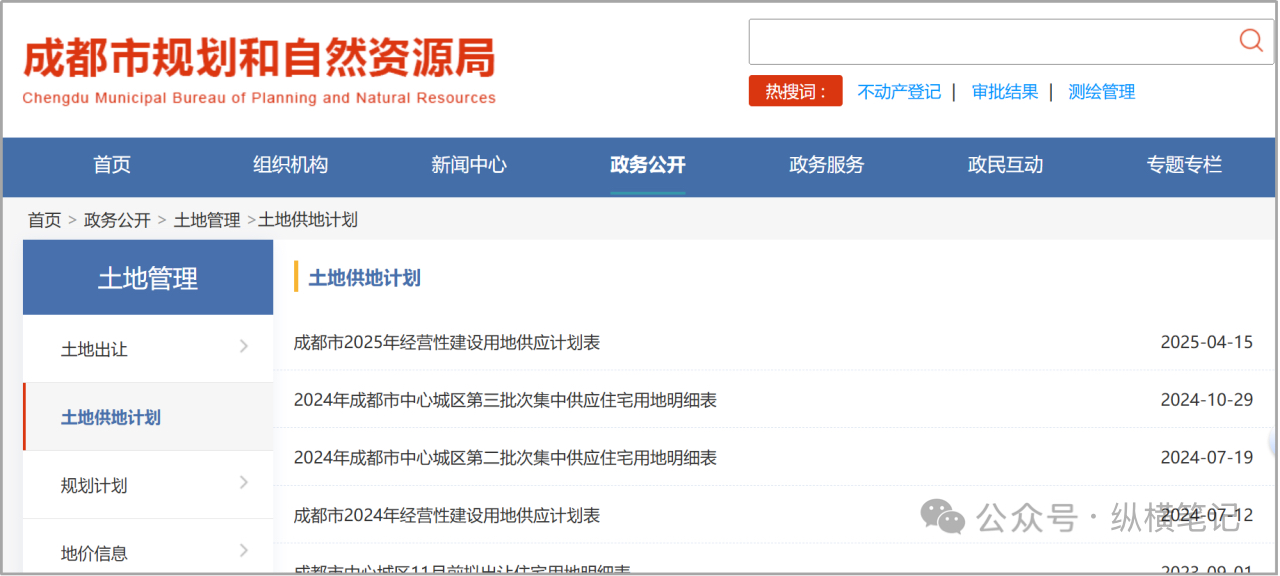Open the bureau logo 成都市规划和自然资源局
The width and height of the screenshot is (1280, 576).
point(259,71)
